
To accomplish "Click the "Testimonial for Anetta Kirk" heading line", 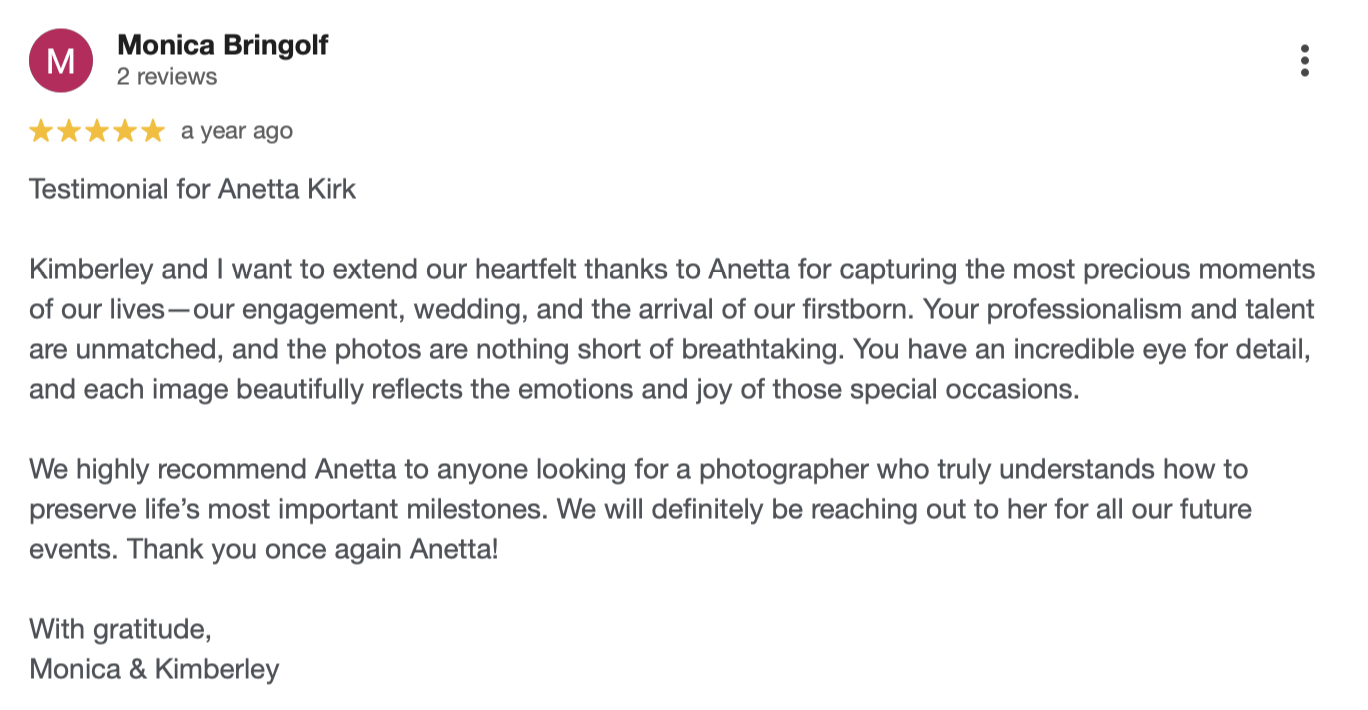I will tap(192, 189).
